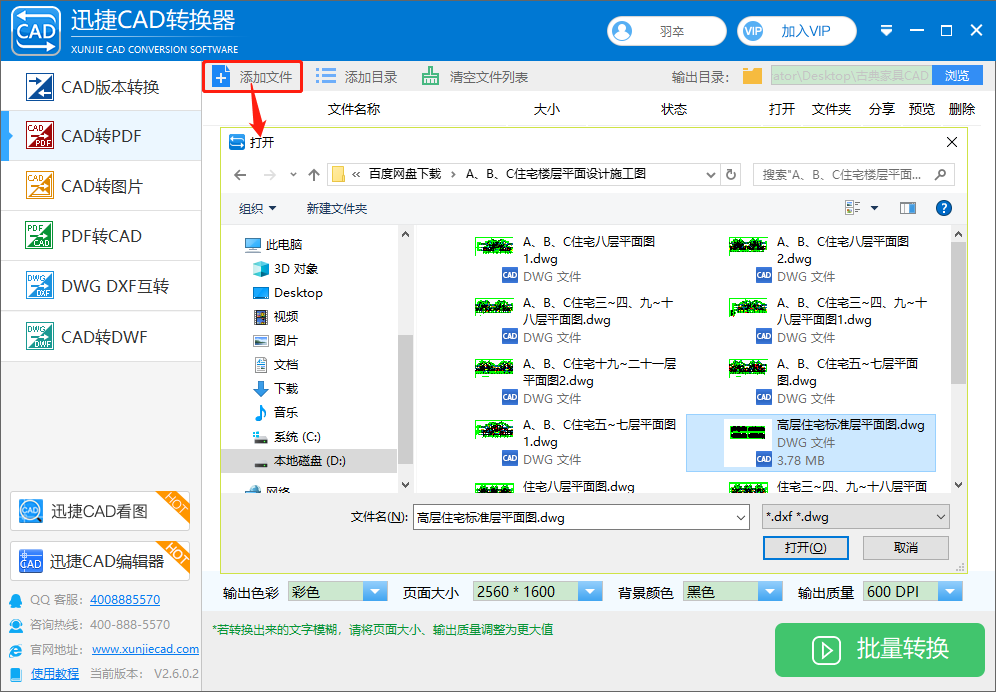Refresh the folder view
Screen dimensions: 996x692
730,174
